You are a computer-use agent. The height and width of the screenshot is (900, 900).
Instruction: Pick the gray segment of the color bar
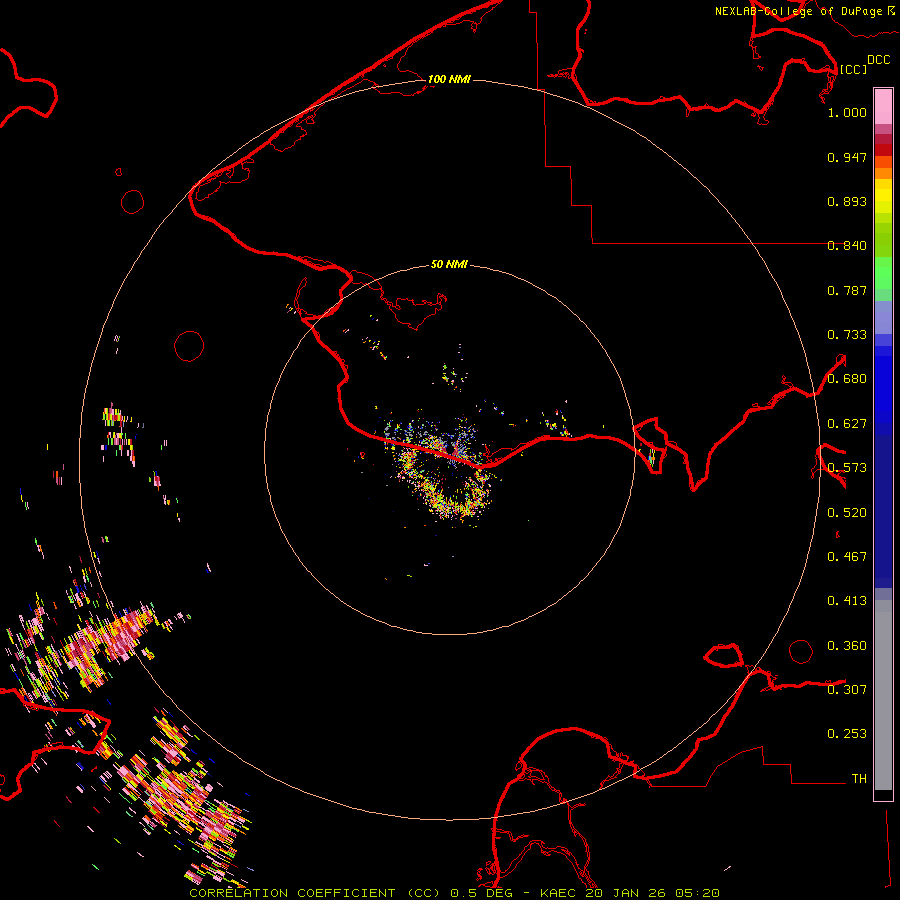point(883,690)
